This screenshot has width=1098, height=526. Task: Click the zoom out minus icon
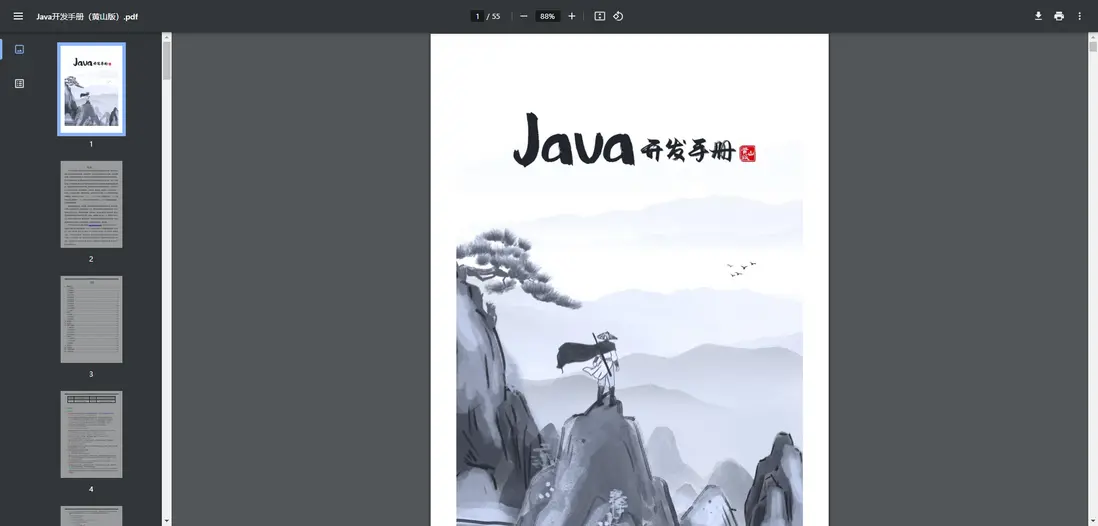click(524, 16)
